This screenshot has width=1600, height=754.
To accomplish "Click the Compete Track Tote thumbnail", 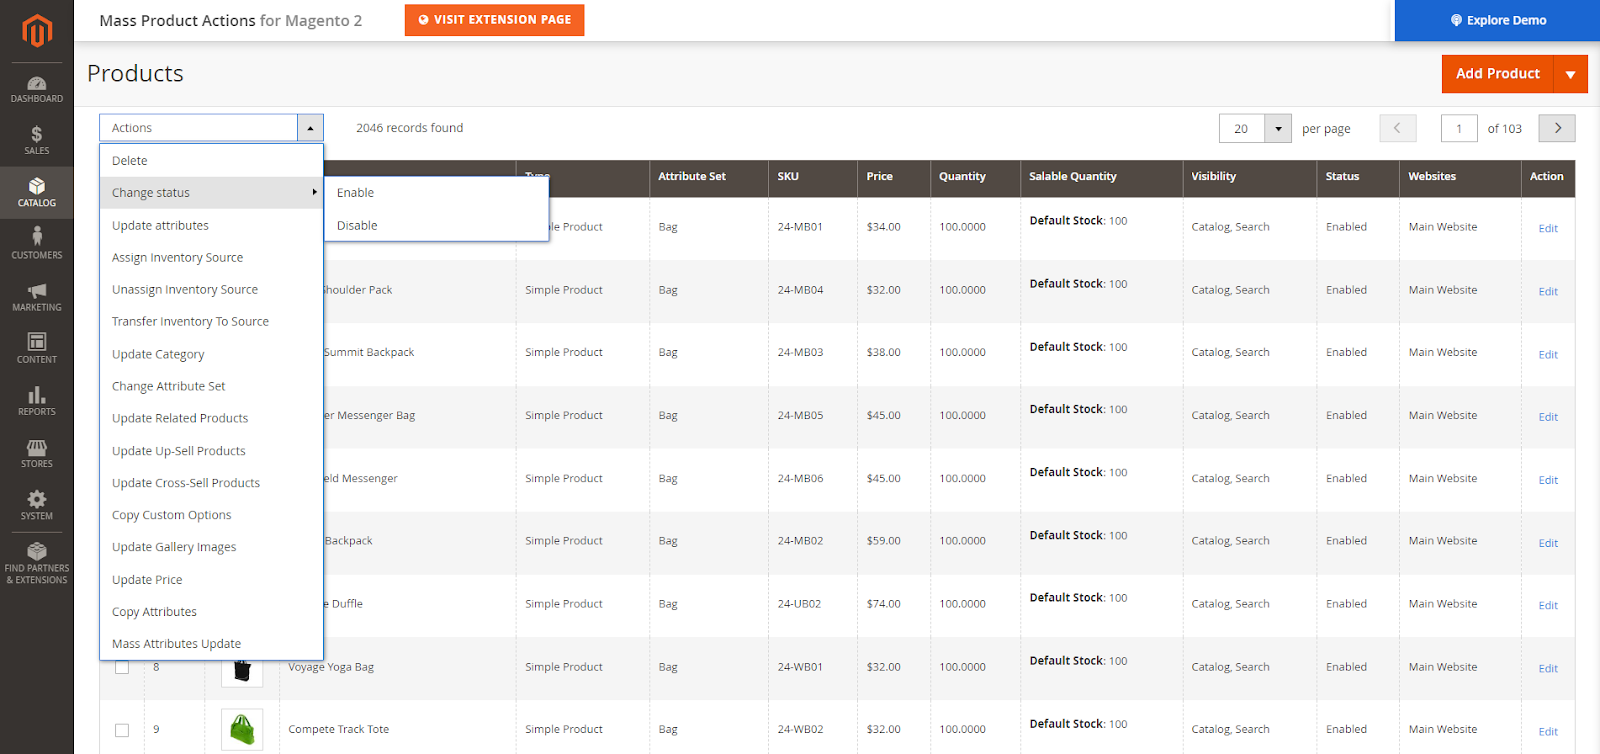I will tap(242, 730).
